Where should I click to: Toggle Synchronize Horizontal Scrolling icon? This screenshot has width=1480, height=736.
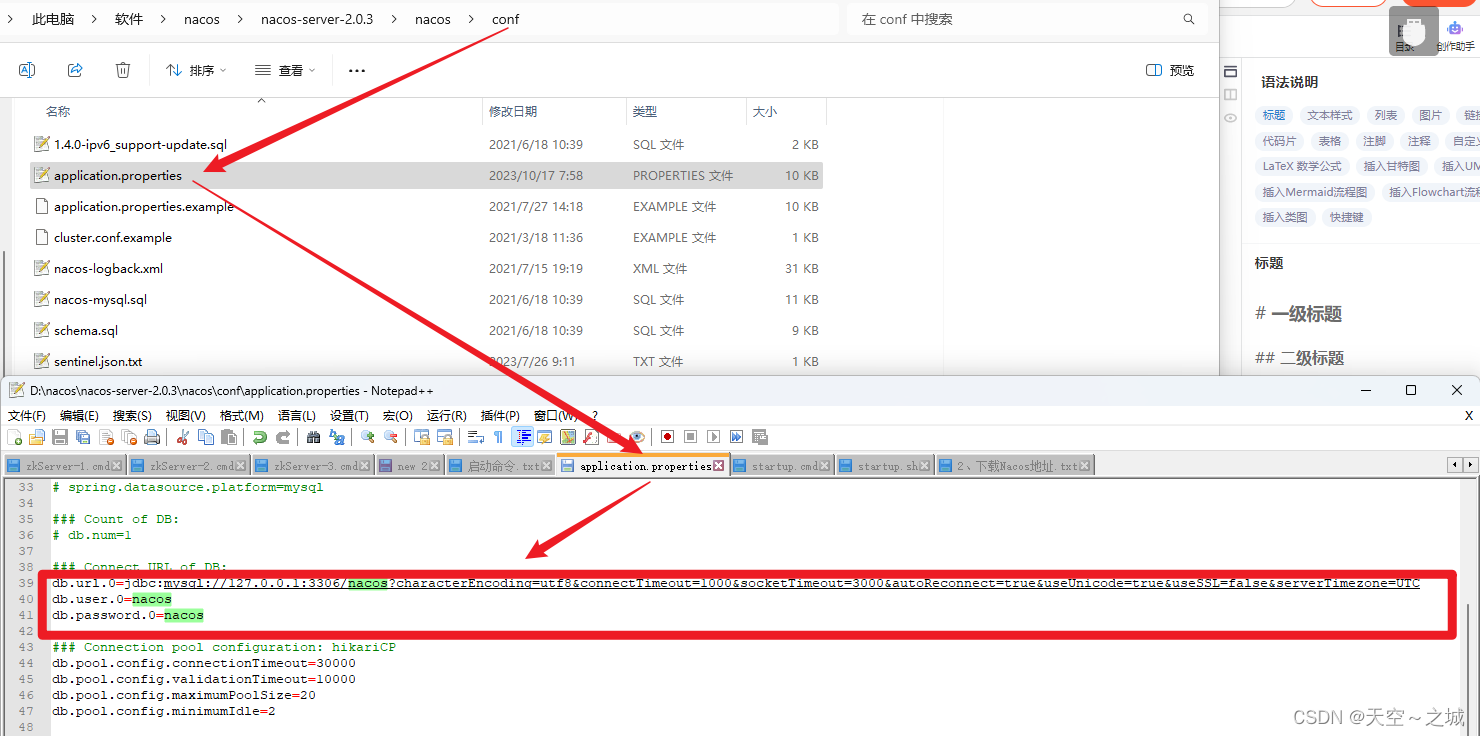445,437
